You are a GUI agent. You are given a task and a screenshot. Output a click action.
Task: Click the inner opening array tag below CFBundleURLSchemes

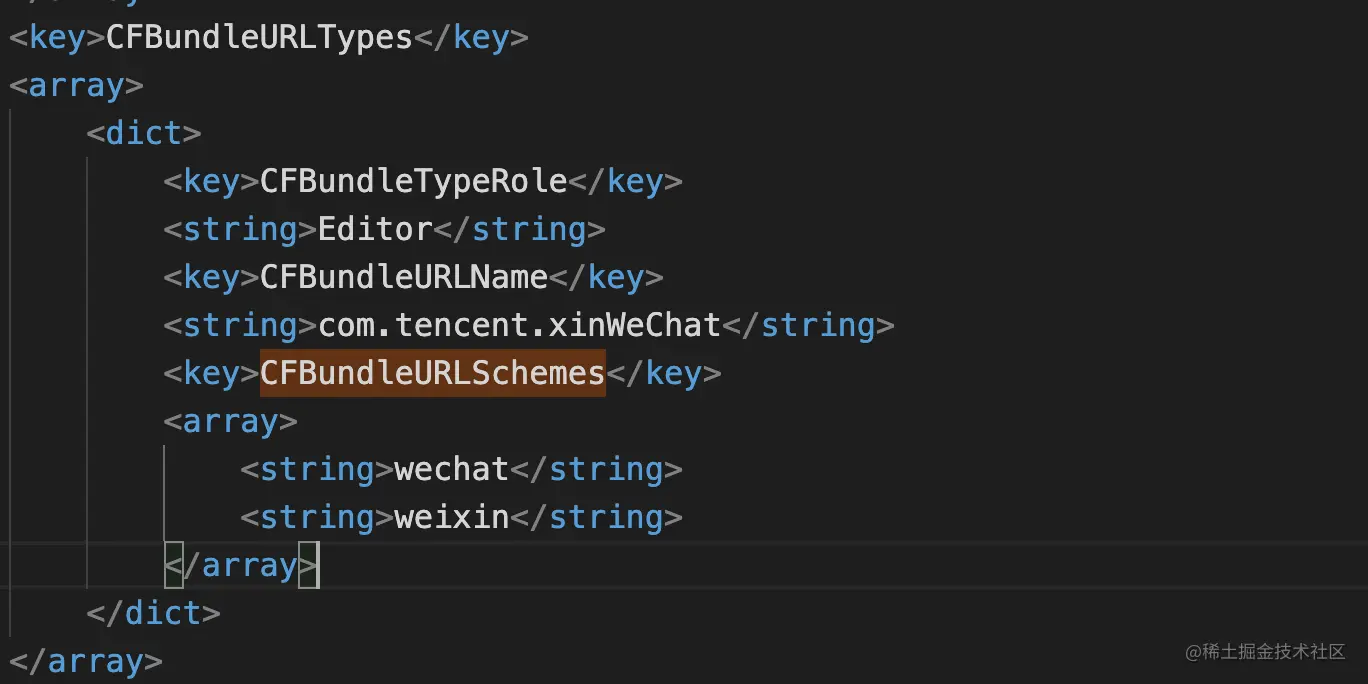coord(230,422)
